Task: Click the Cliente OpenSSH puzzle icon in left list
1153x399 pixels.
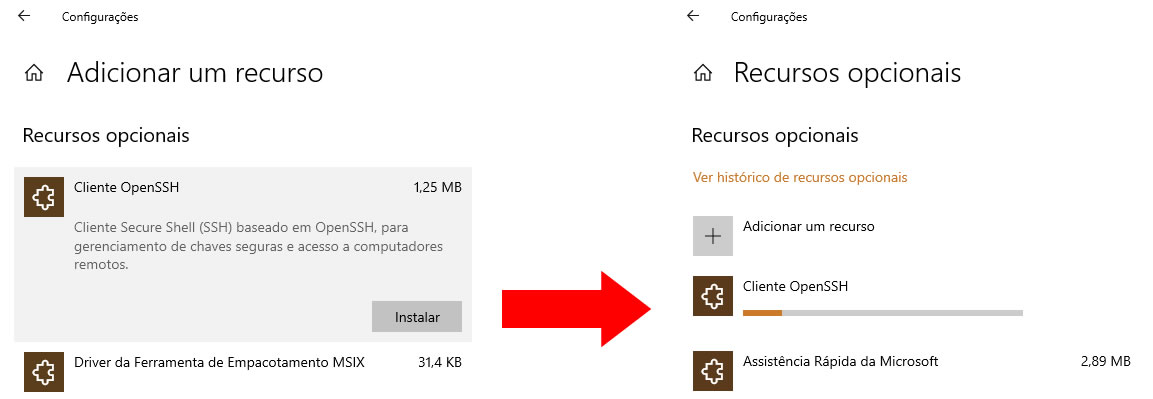Action: pyautogui.click(x=44, y=197)
